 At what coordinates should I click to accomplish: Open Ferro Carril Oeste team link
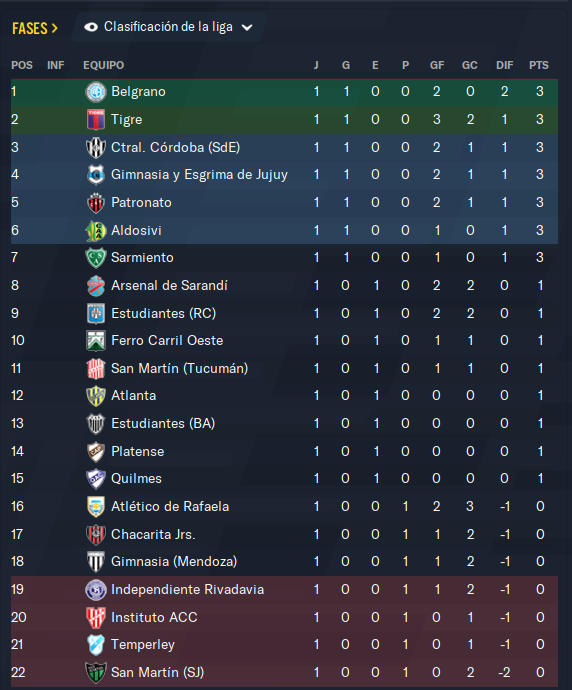167,341
